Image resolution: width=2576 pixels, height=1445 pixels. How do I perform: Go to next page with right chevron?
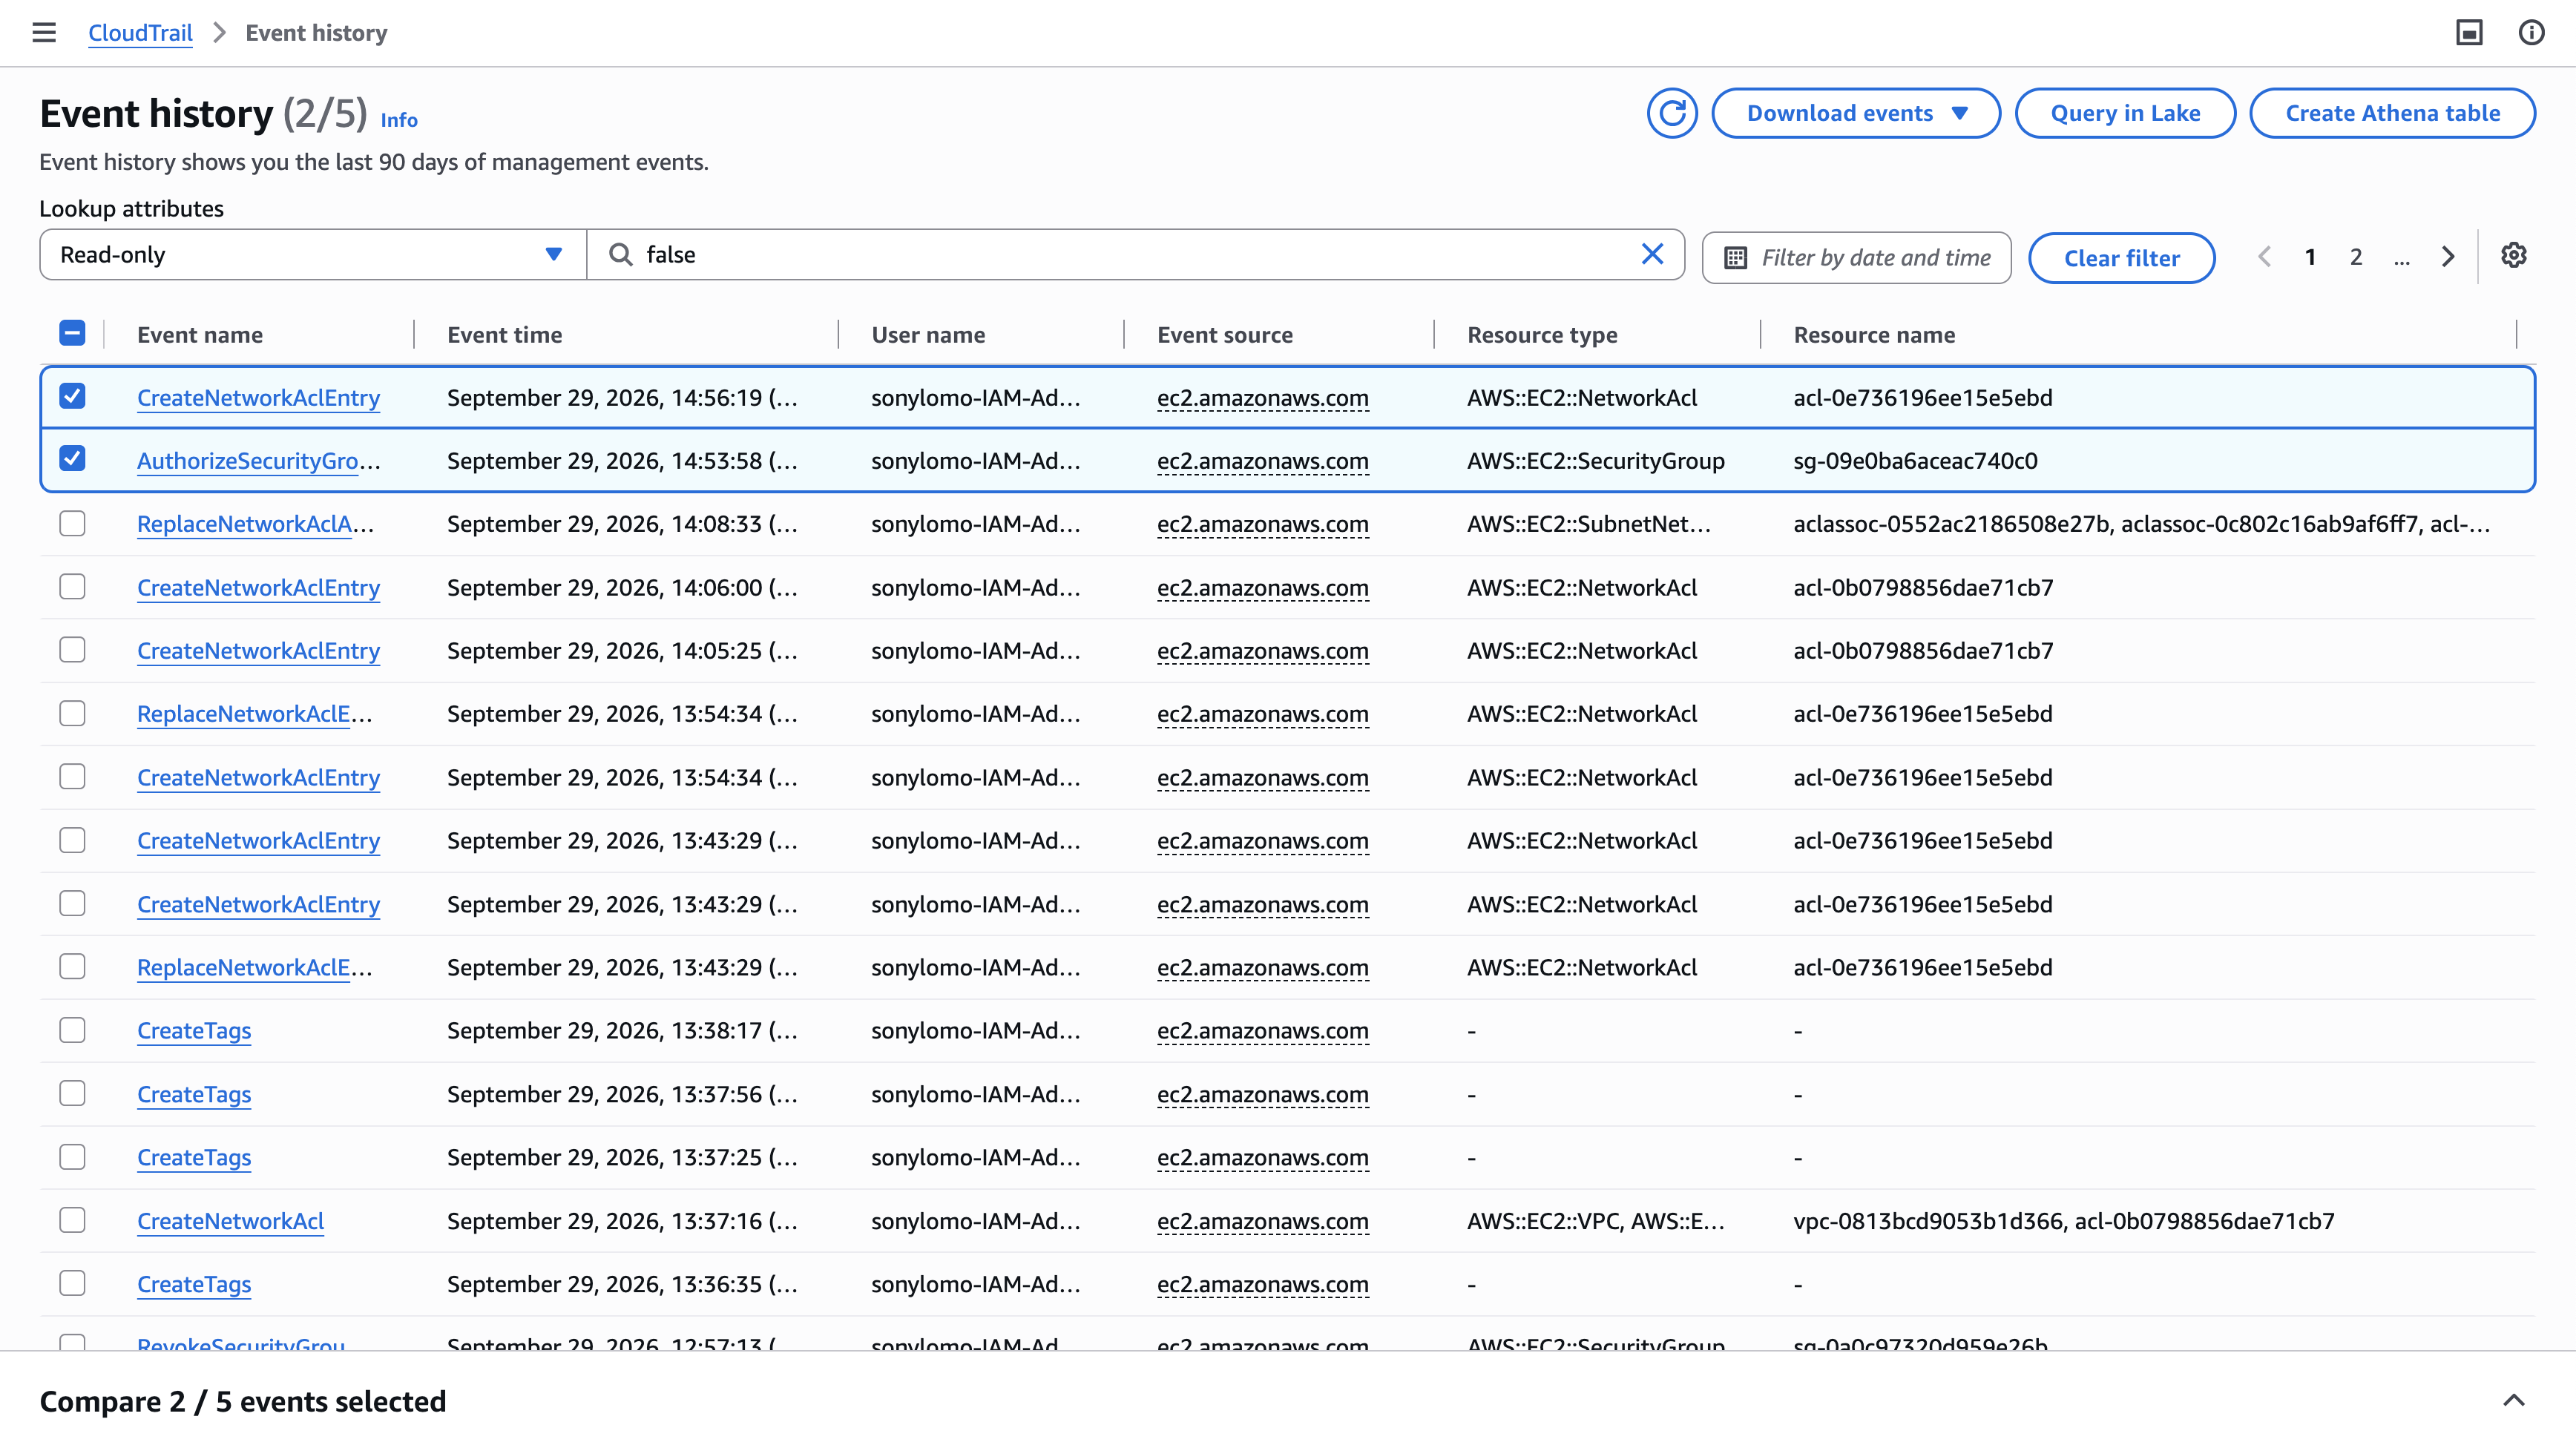[2447, 257]
